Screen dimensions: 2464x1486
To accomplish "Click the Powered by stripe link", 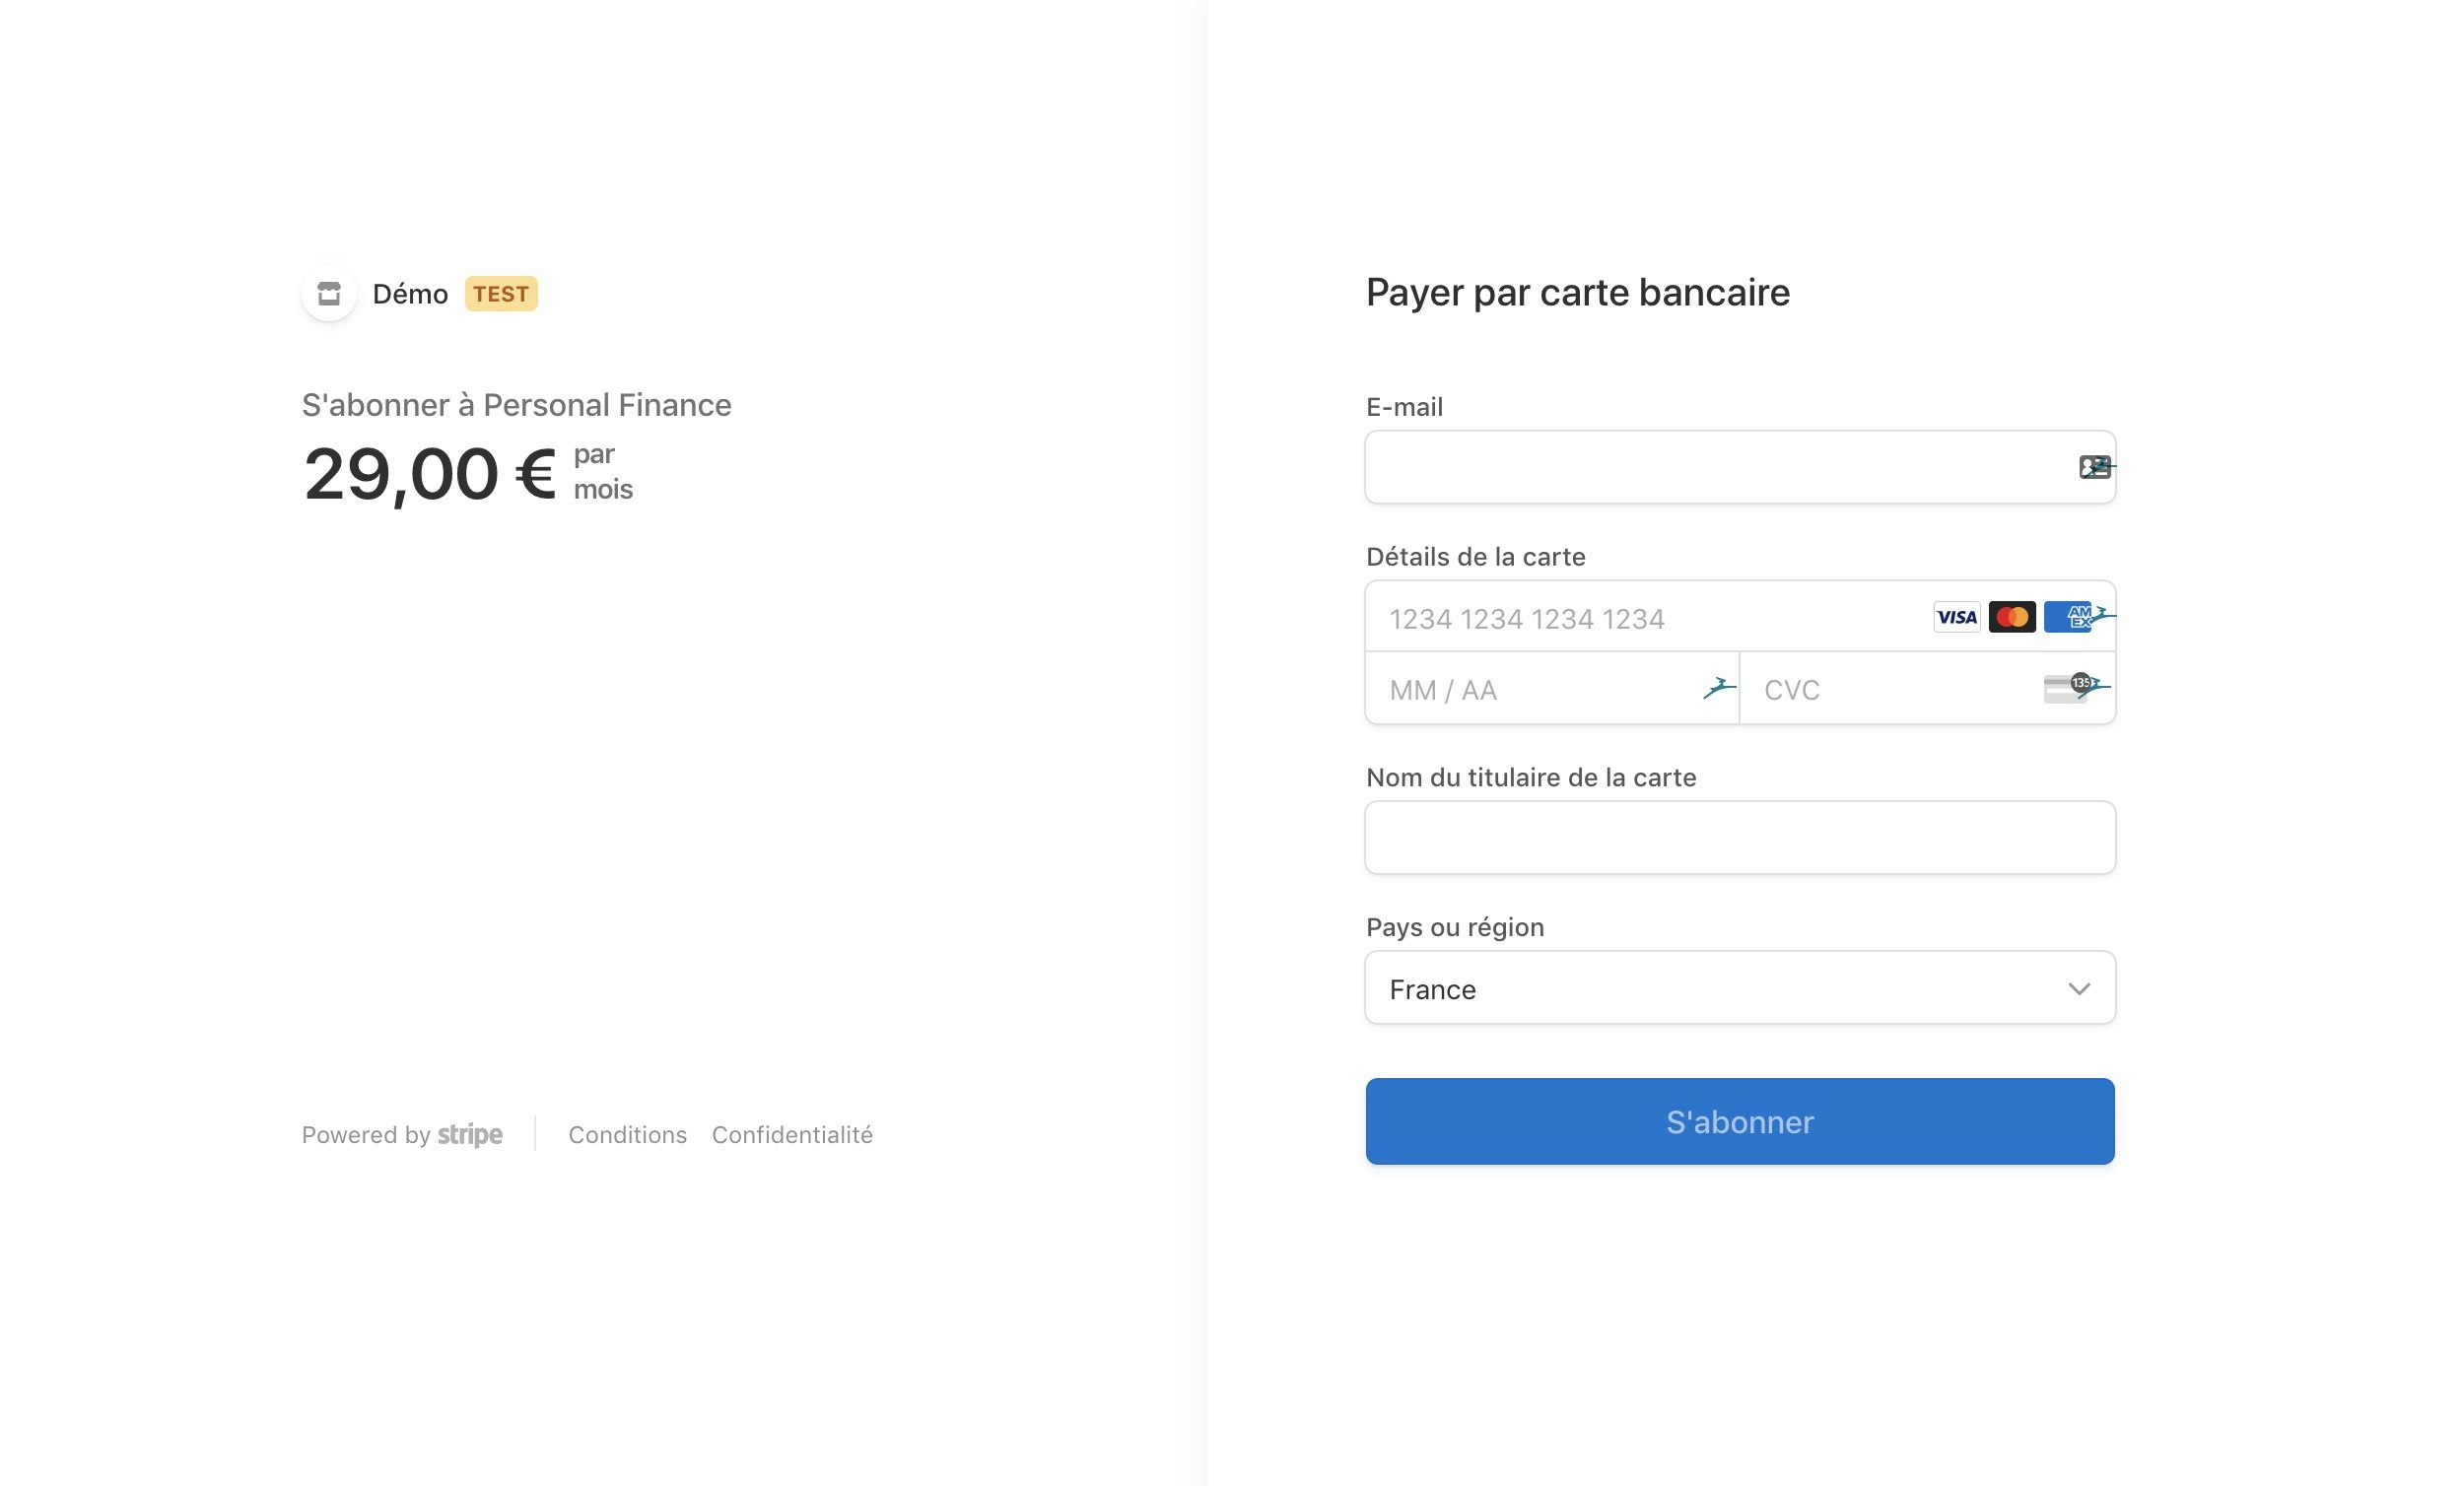I will [x=402, y=1134].
